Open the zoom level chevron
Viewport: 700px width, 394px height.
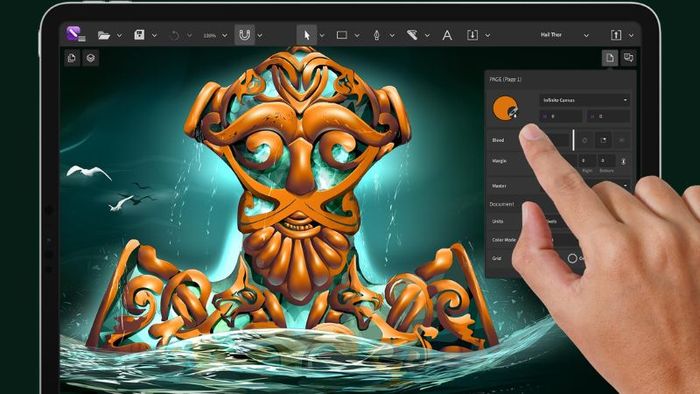pos(225,35)
